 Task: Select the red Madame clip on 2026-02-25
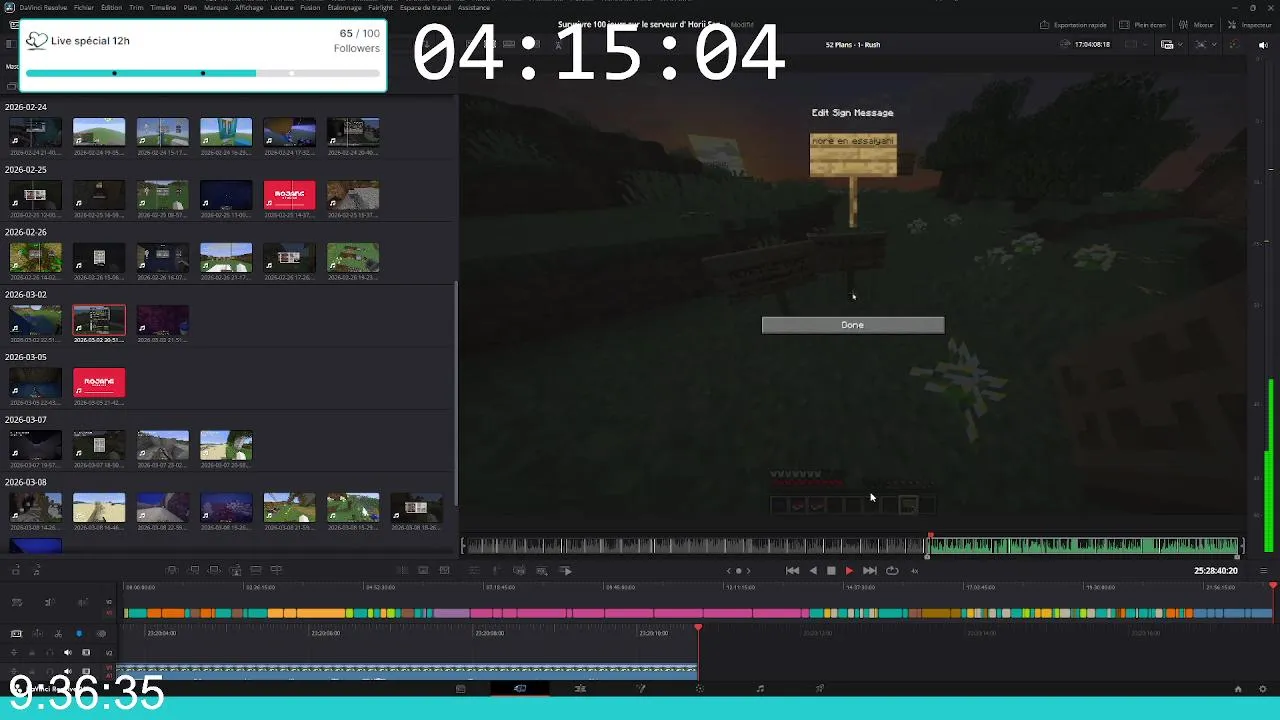point(289,196)
